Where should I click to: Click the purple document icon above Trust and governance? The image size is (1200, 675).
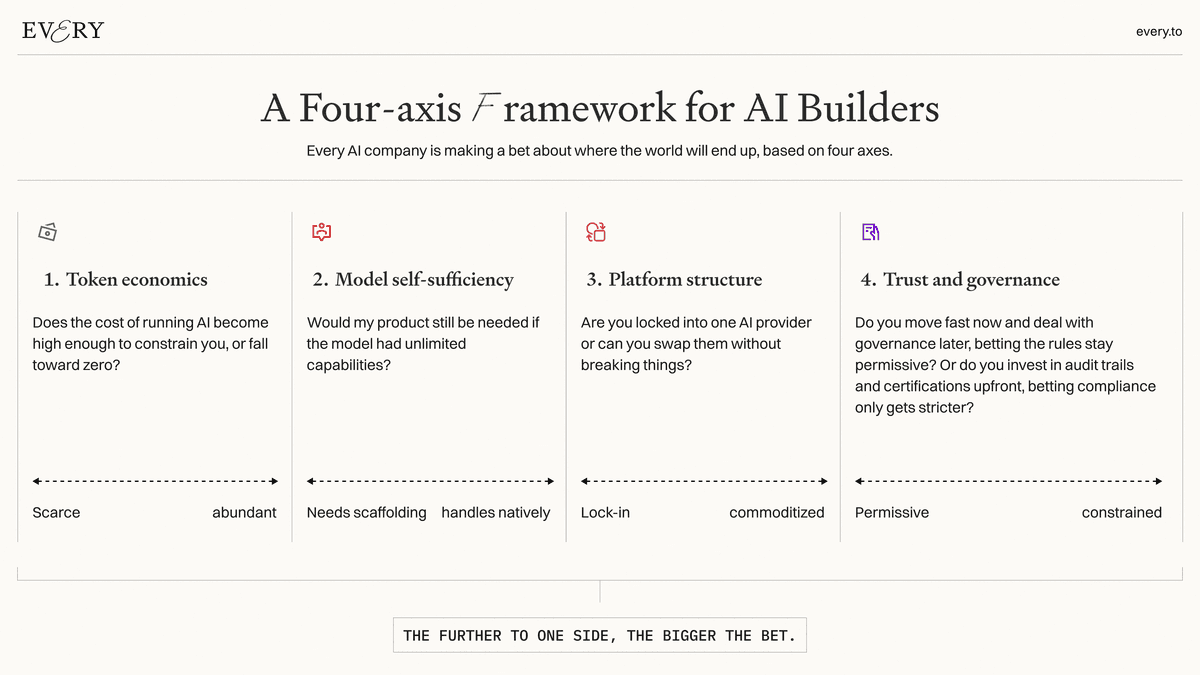[870, 232]
